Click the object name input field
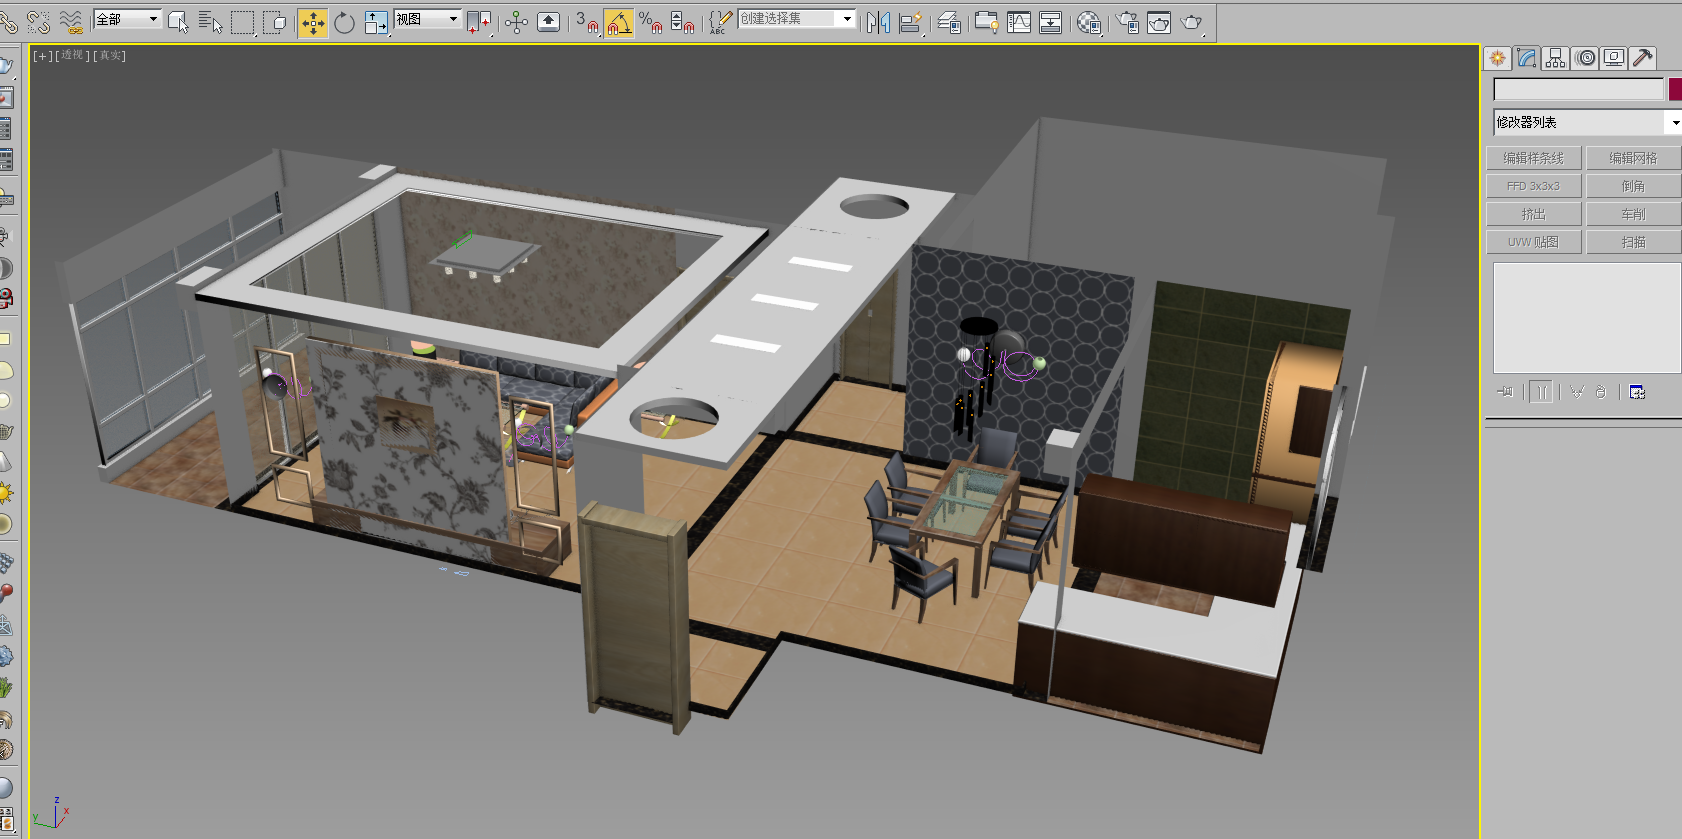 tap(1578, 90)
